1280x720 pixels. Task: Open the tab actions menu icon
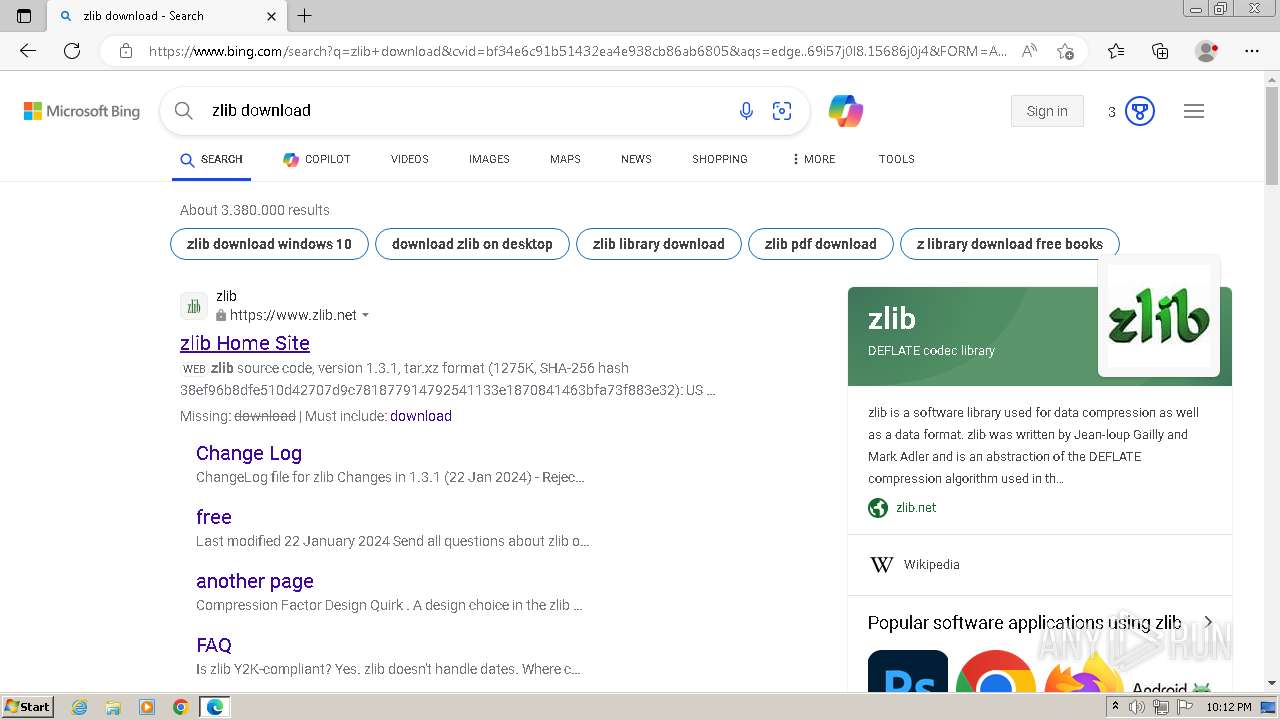pos(24,16)
